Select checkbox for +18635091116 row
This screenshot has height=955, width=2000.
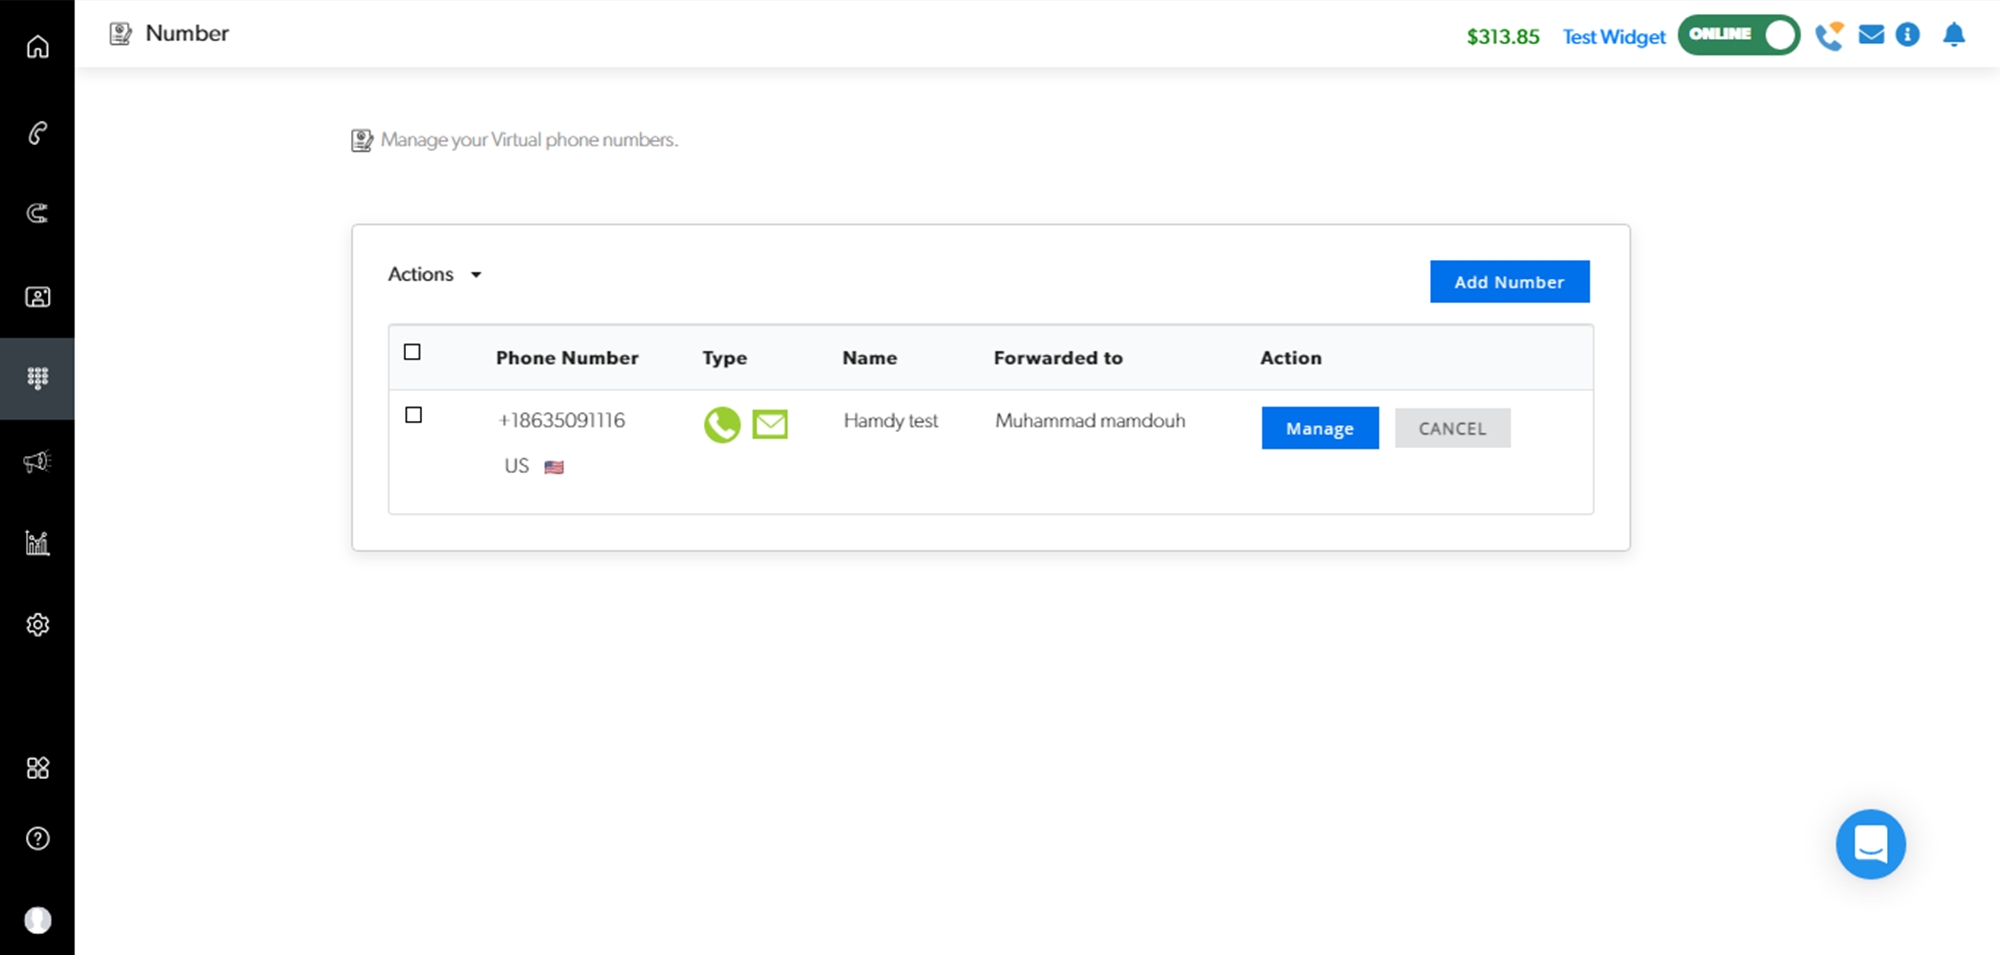pos(413,415)
